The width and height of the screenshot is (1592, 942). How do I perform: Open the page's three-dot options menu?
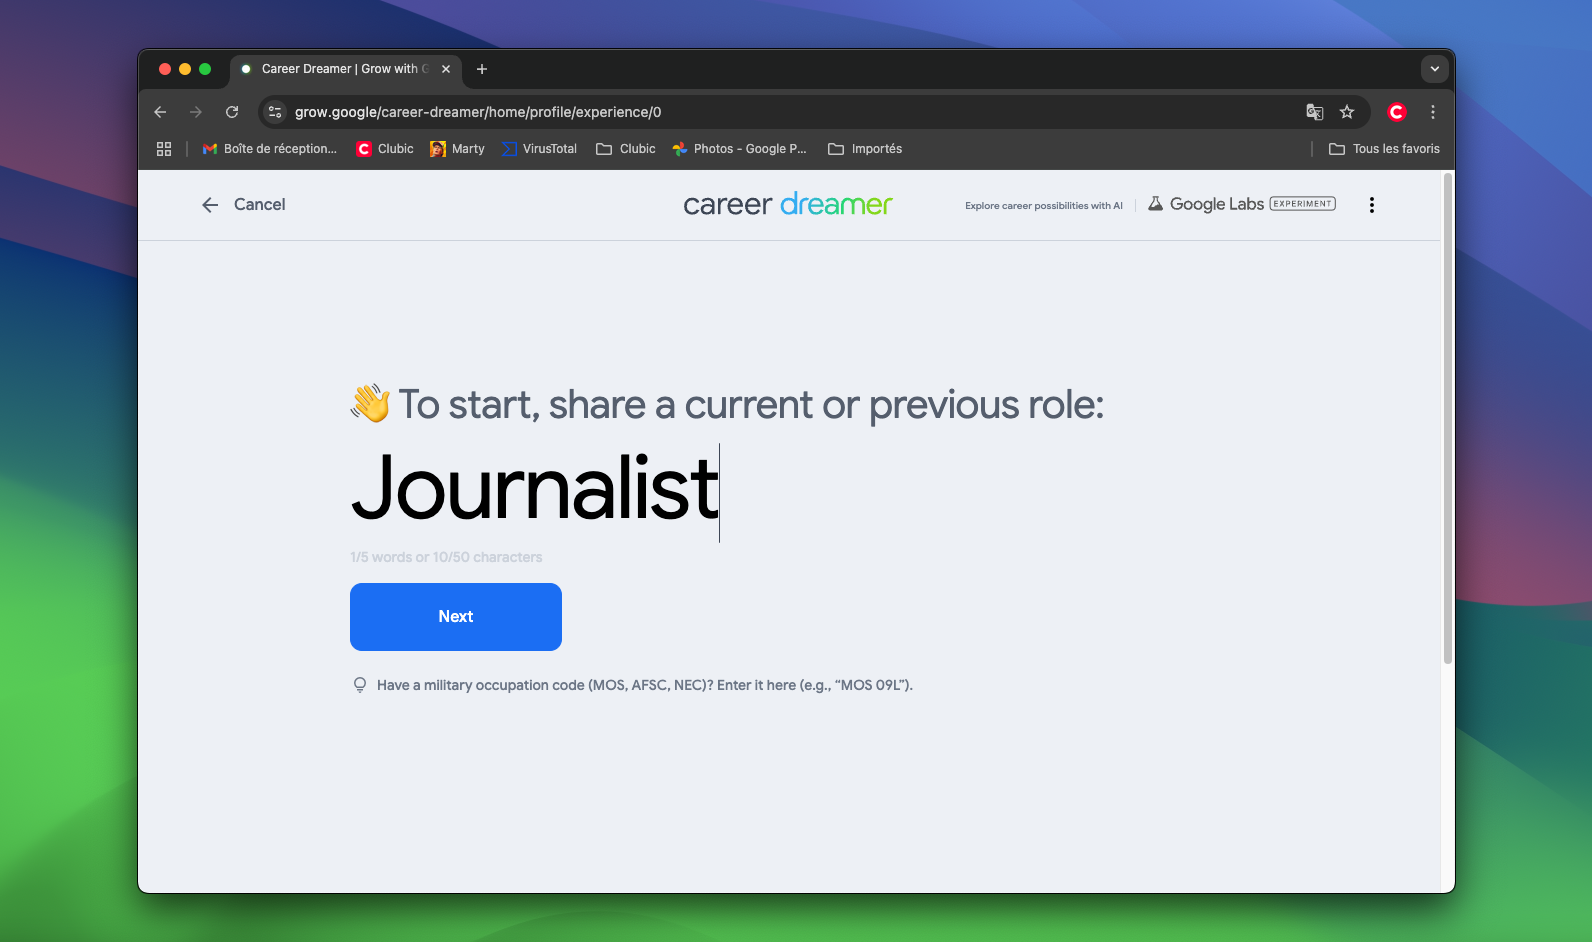(1372, 205)
